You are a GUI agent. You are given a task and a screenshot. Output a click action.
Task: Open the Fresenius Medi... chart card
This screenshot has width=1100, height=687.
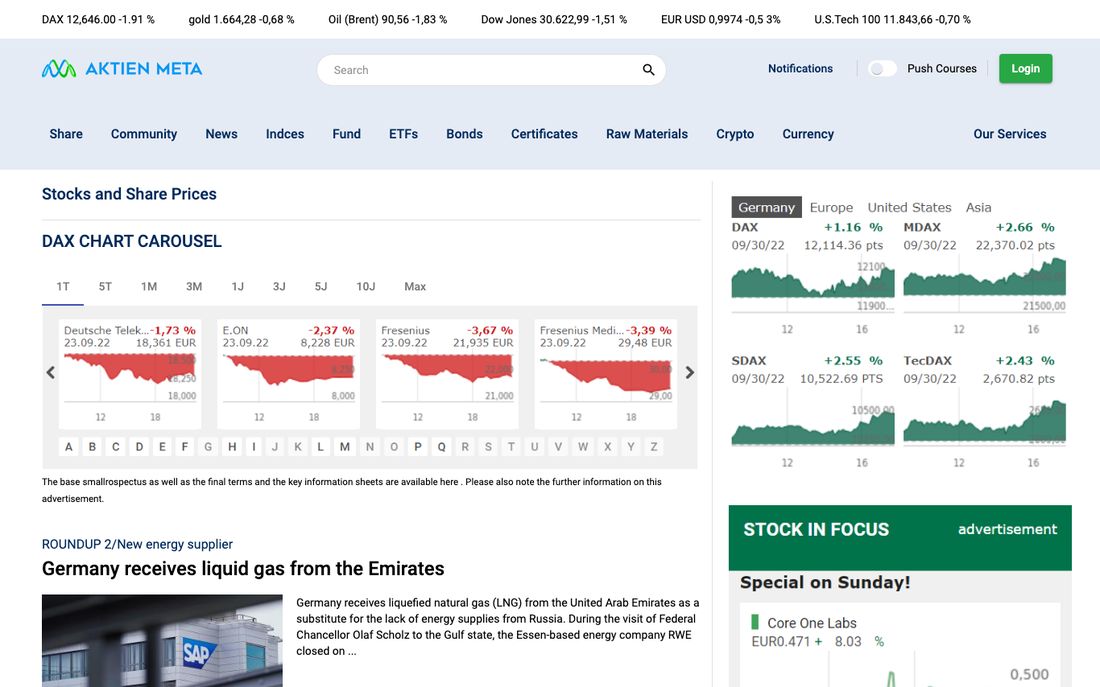coord(605,374)
